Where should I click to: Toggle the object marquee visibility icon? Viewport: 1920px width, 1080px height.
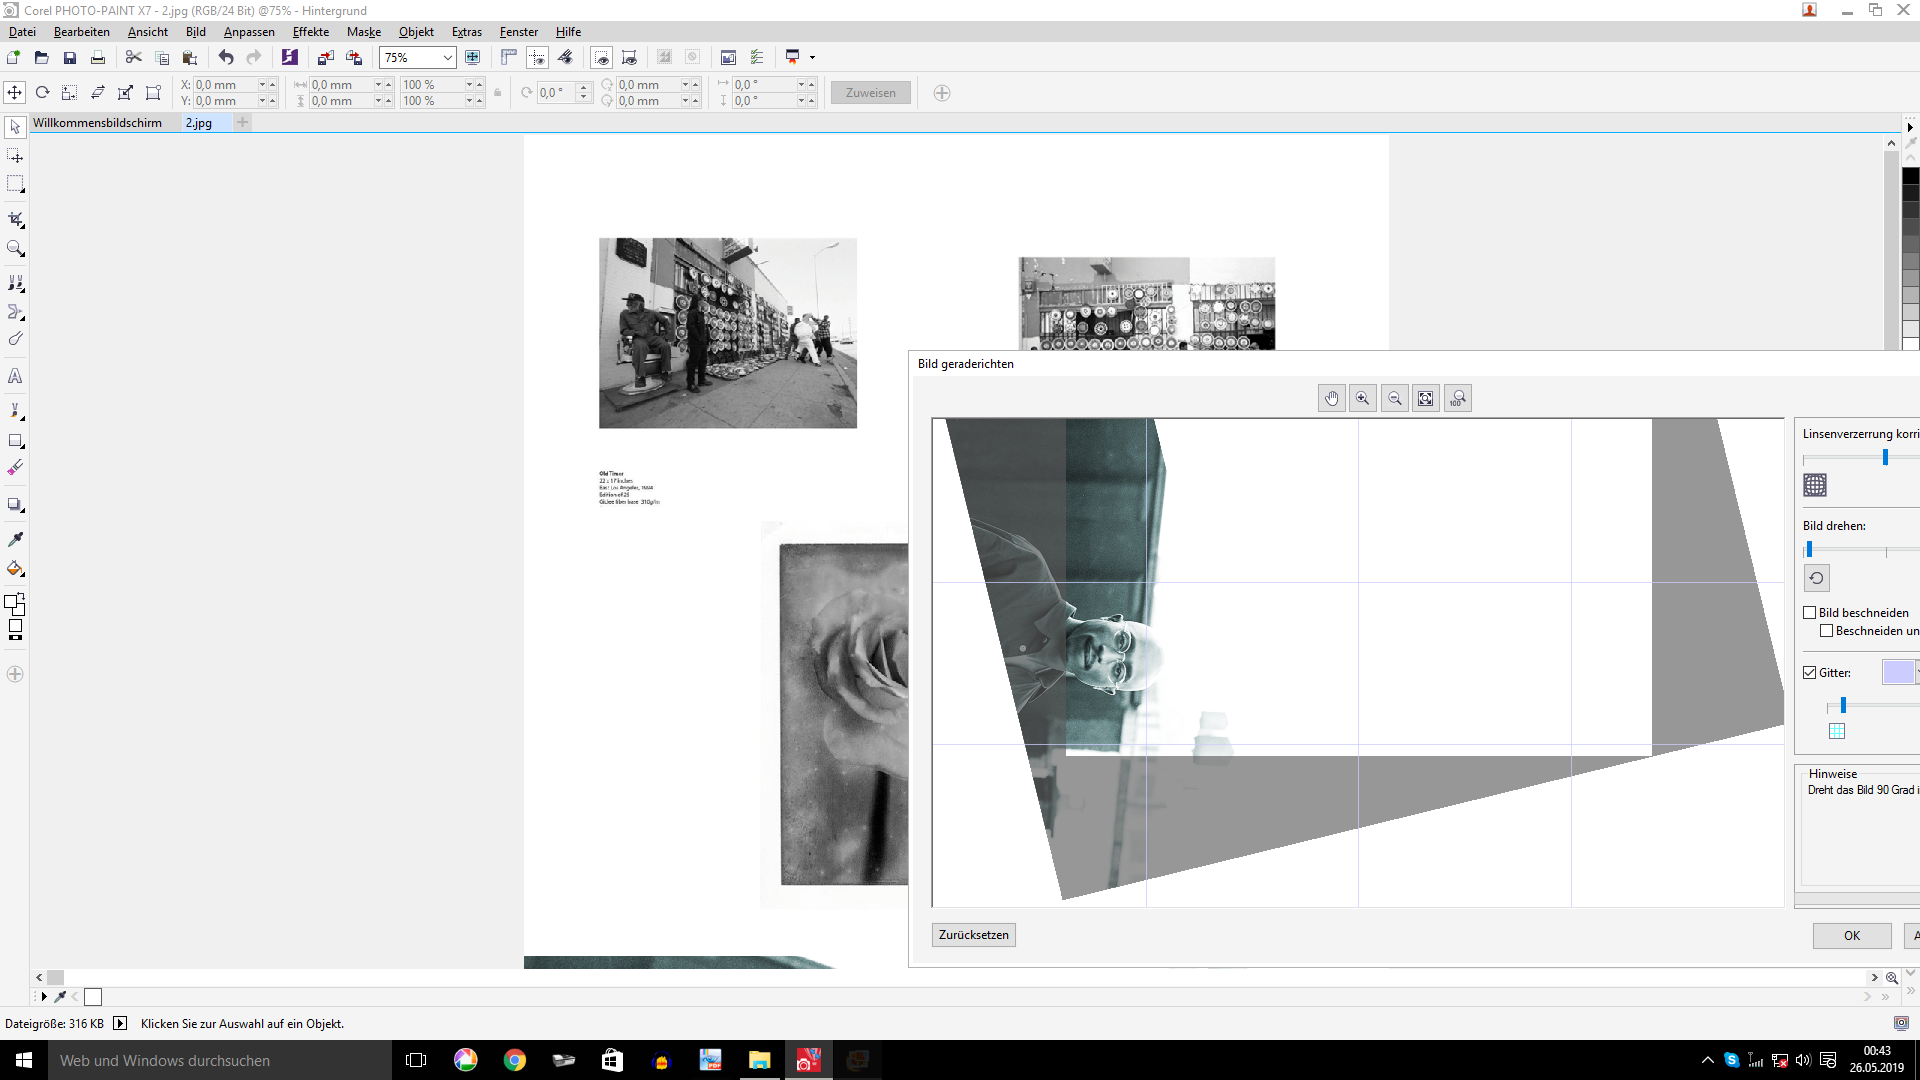[x=629, y=58]
